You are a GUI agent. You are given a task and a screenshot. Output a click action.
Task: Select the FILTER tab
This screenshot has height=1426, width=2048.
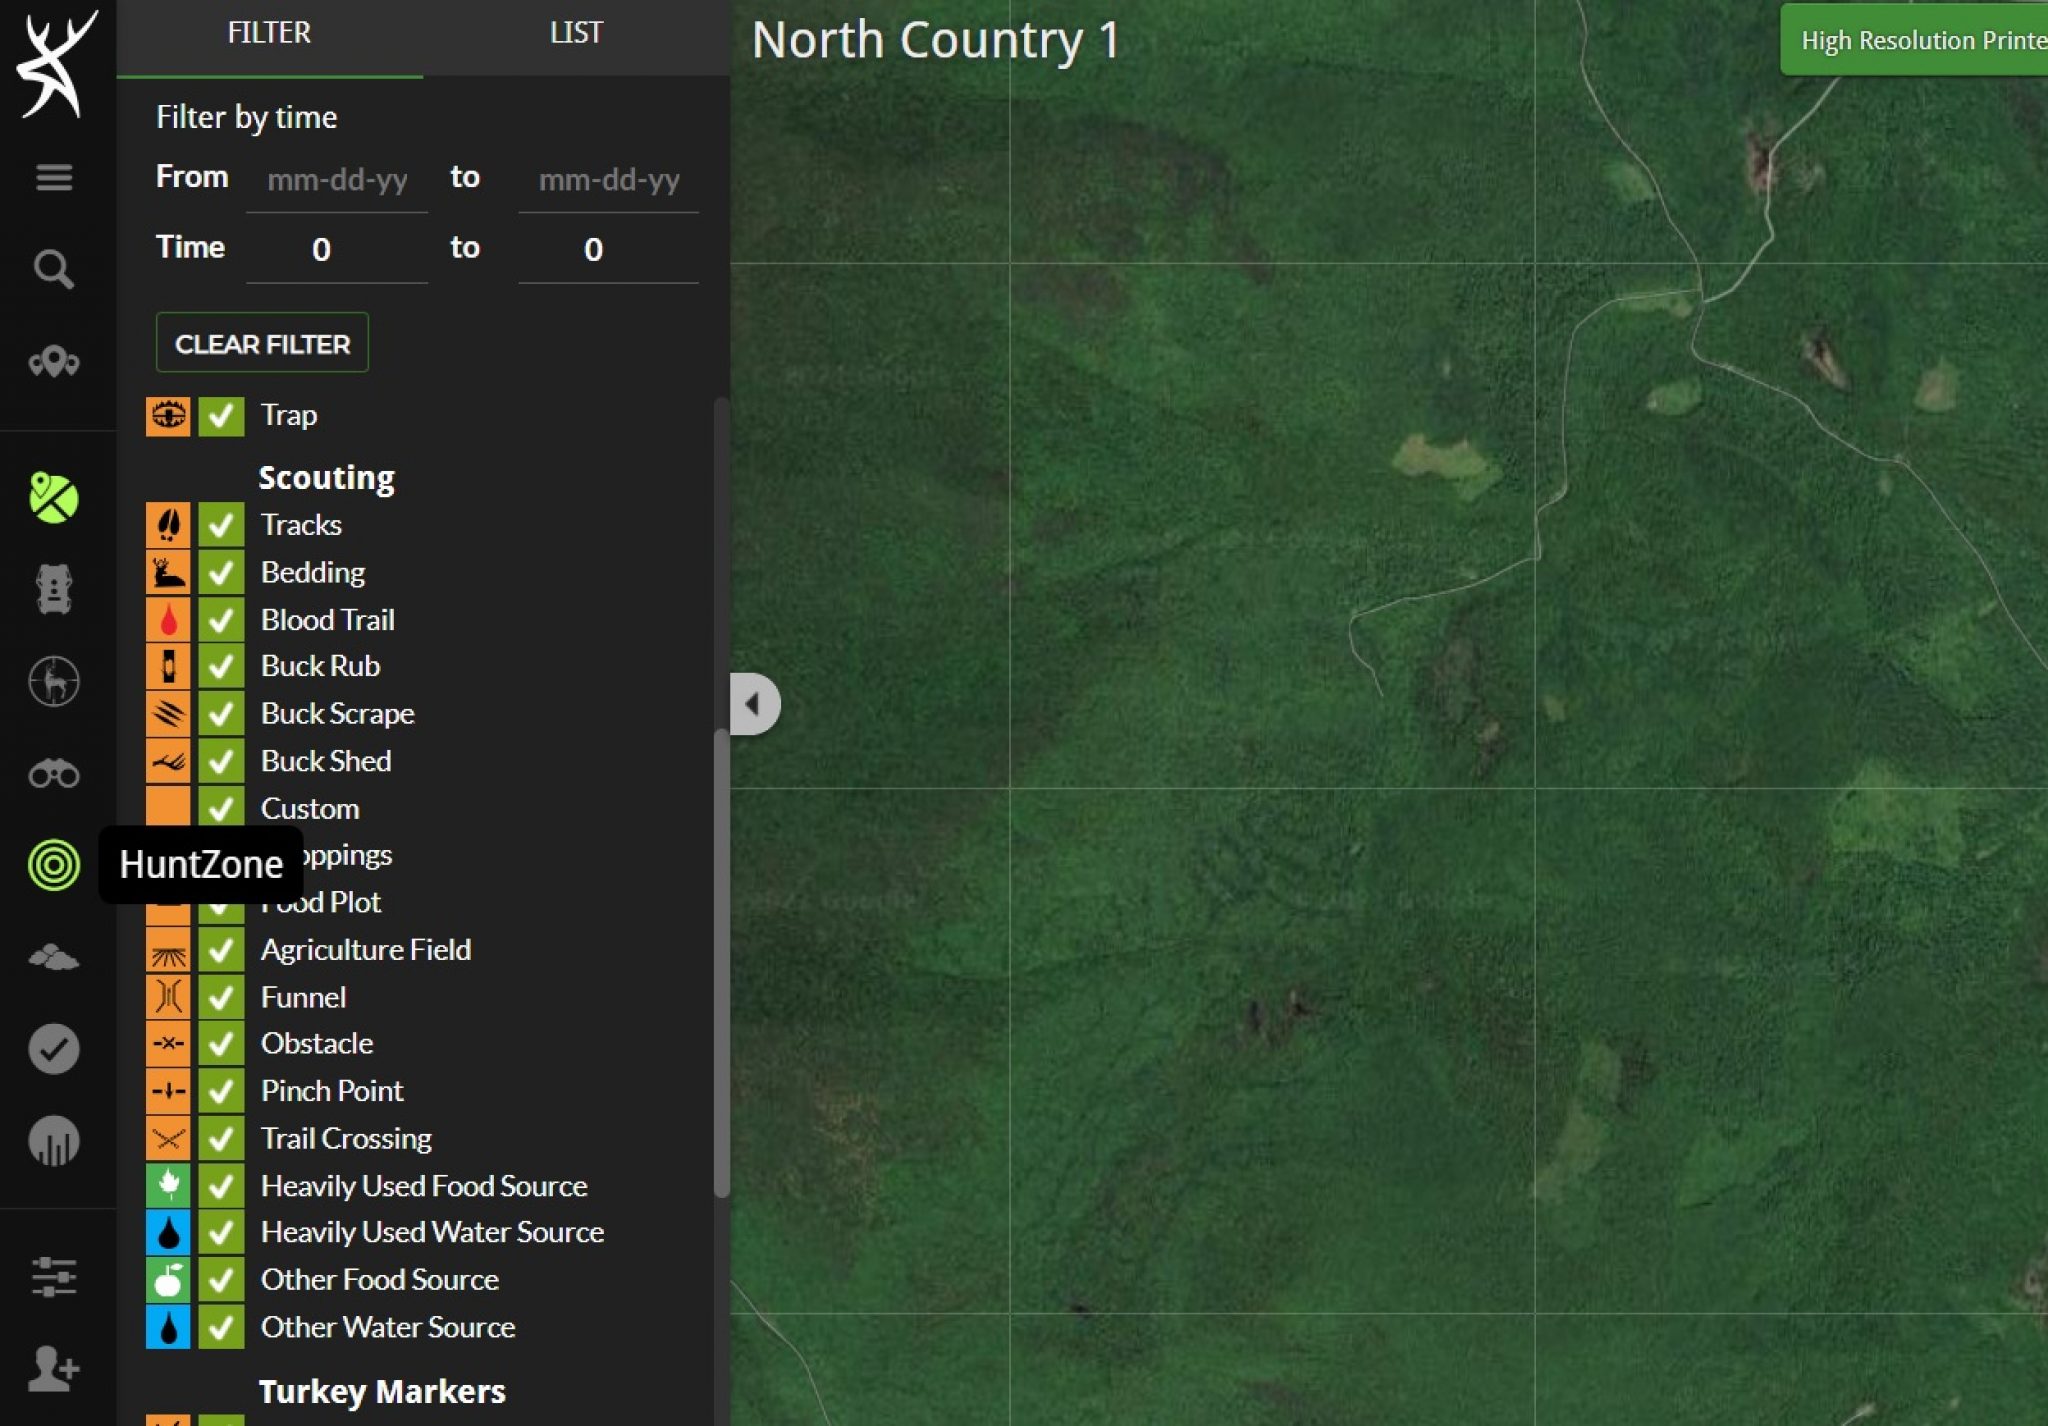point(269,34)
